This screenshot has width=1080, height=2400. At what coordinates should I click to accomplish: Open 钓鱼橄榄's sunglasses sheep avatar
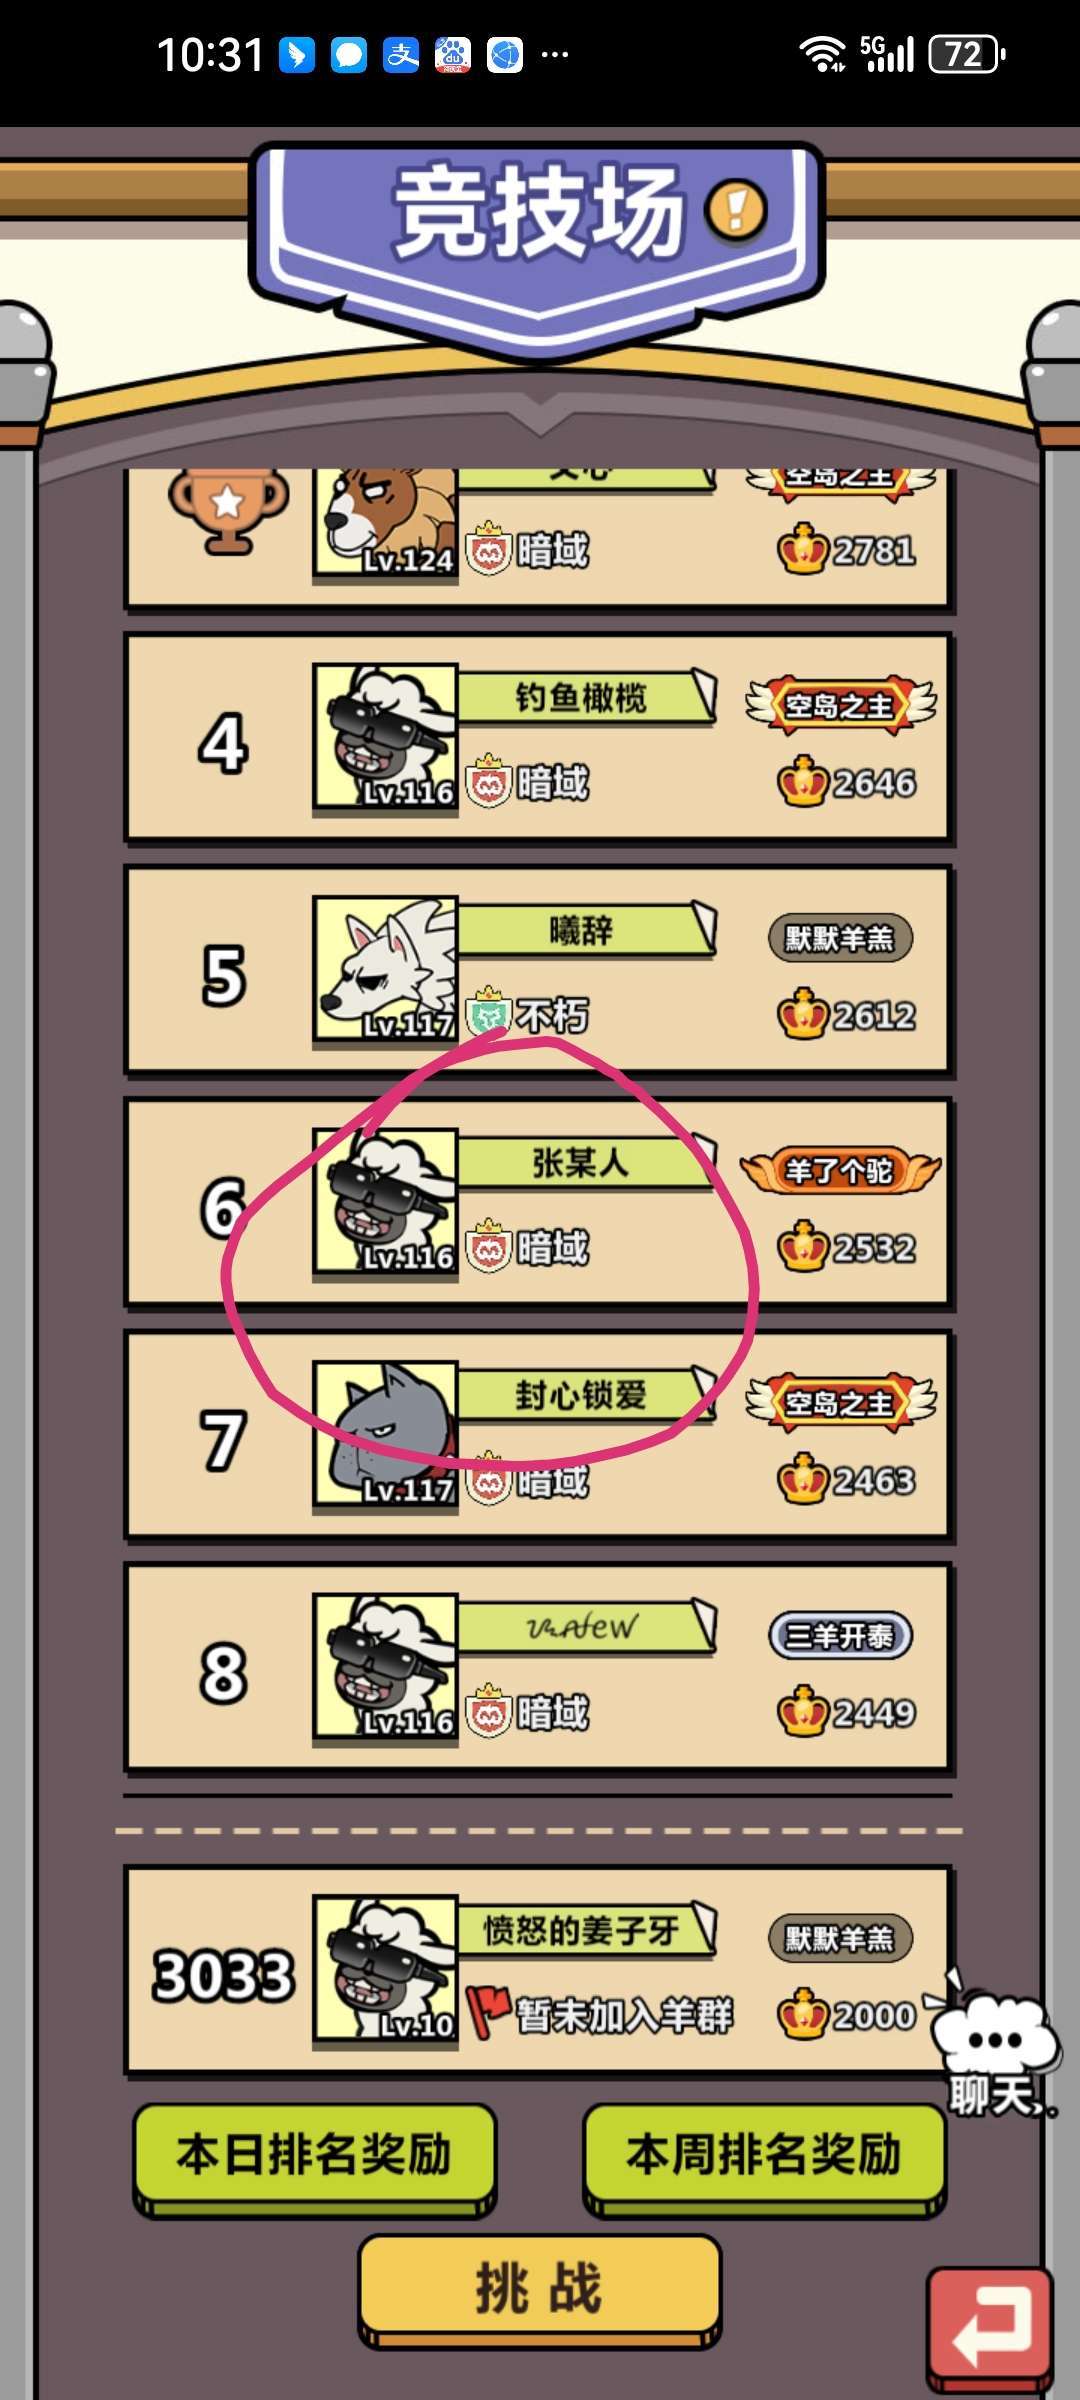point(386,737)
